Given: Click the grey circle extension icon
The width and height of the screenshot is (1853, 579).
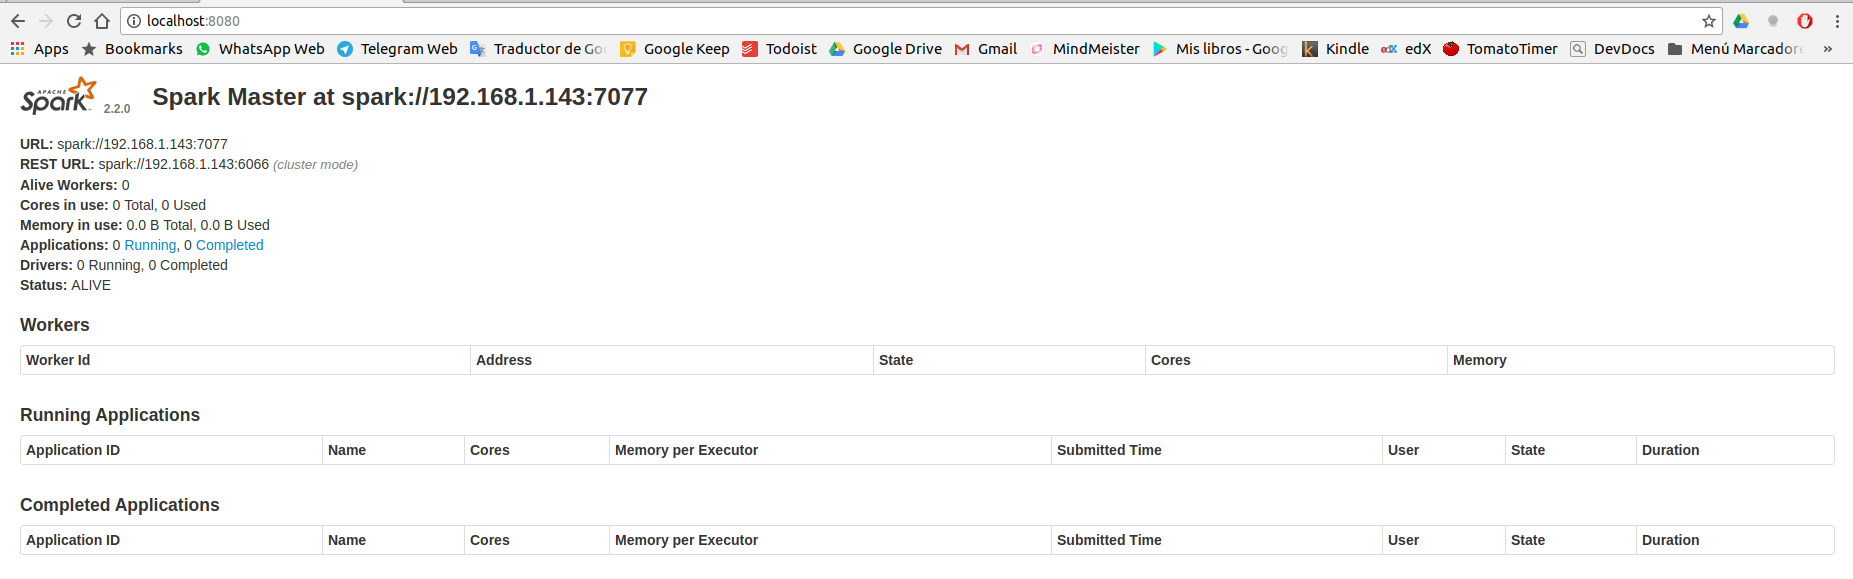Looking at the screenshot, I should (1773, 21).
